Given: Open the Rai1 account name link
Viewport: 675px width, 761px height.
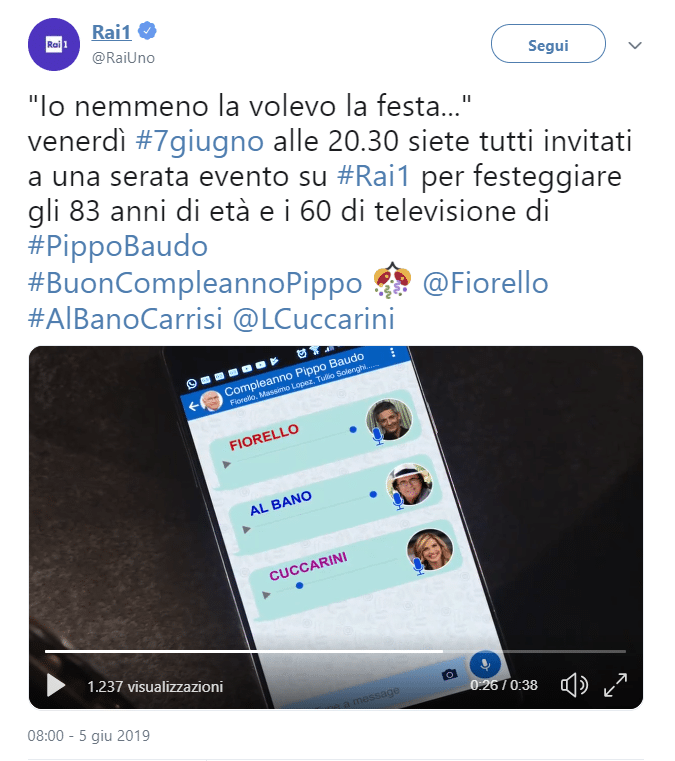Looking at the screenshot, I should [x=112, y=32].
